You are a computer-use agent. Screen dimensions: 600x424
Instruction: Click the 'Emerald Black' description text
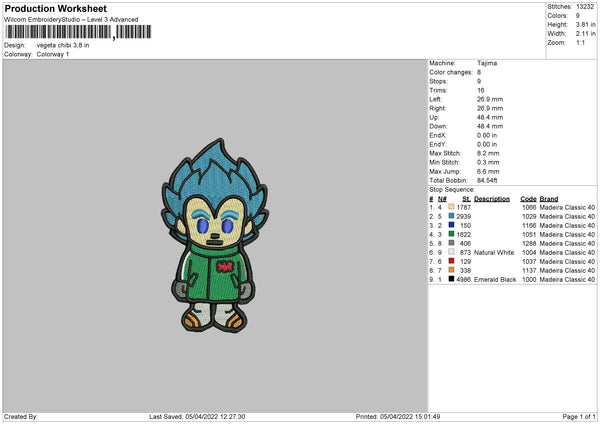coord(495,279)
